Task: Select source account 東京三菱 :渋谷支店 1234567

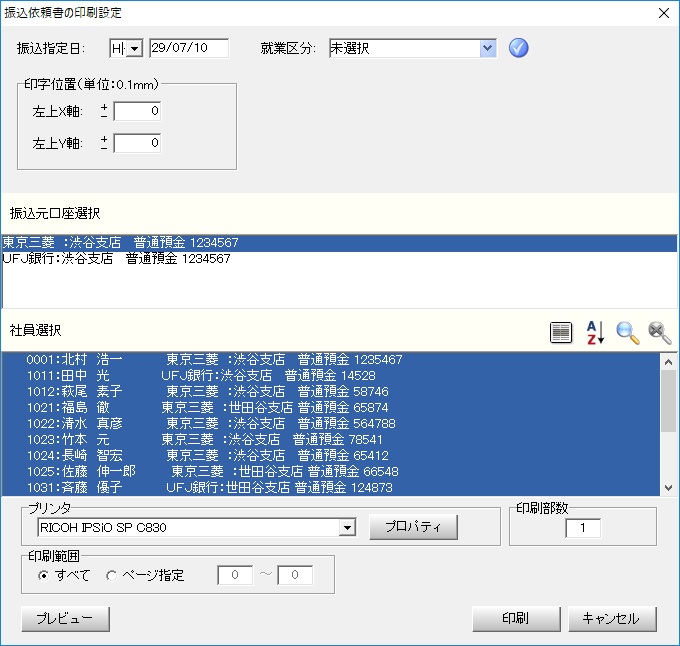Action: 339,243
